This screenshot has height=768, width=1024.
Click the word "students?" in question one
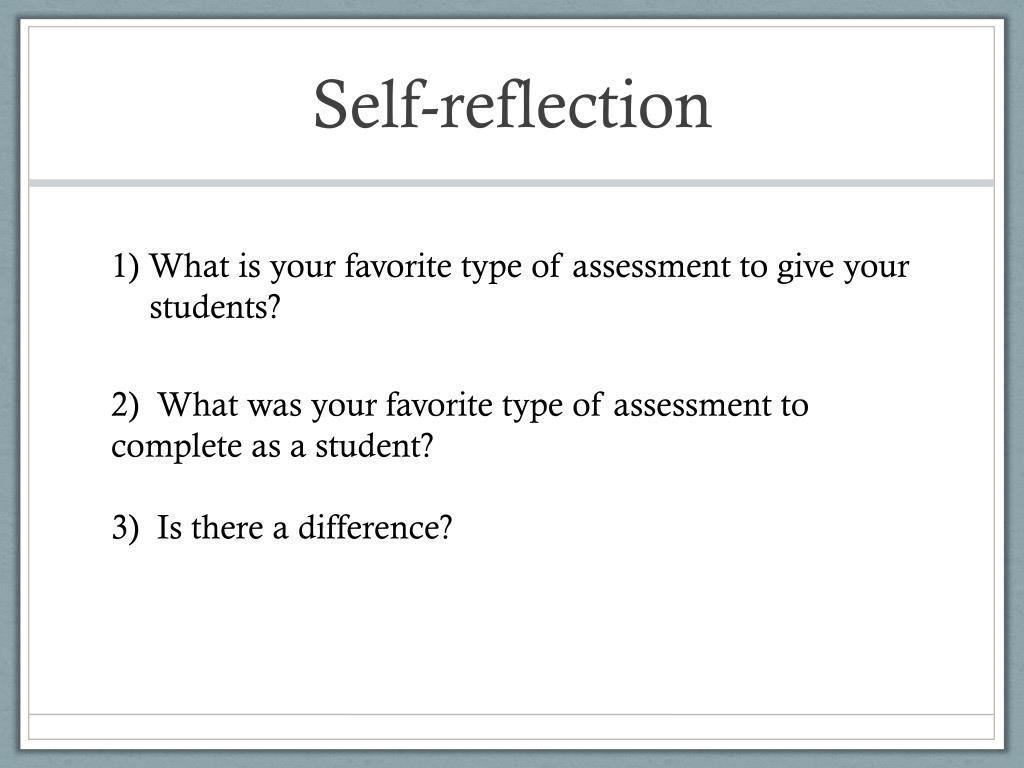215,307
